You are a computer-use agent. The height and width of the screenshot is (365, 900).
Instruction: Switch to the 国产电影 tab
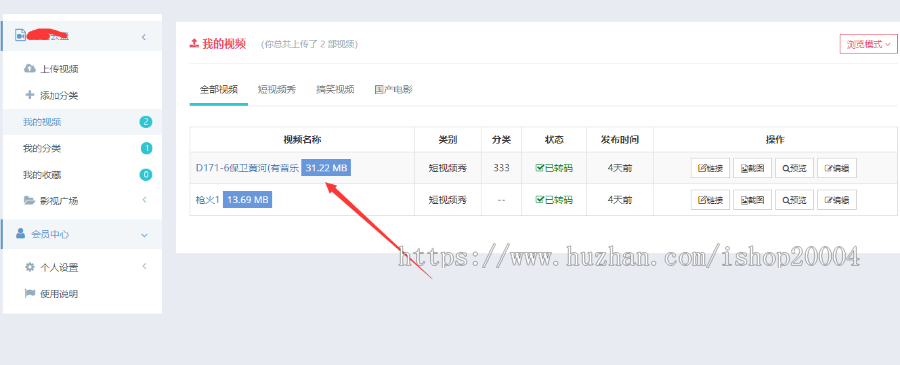coord(393,90)
